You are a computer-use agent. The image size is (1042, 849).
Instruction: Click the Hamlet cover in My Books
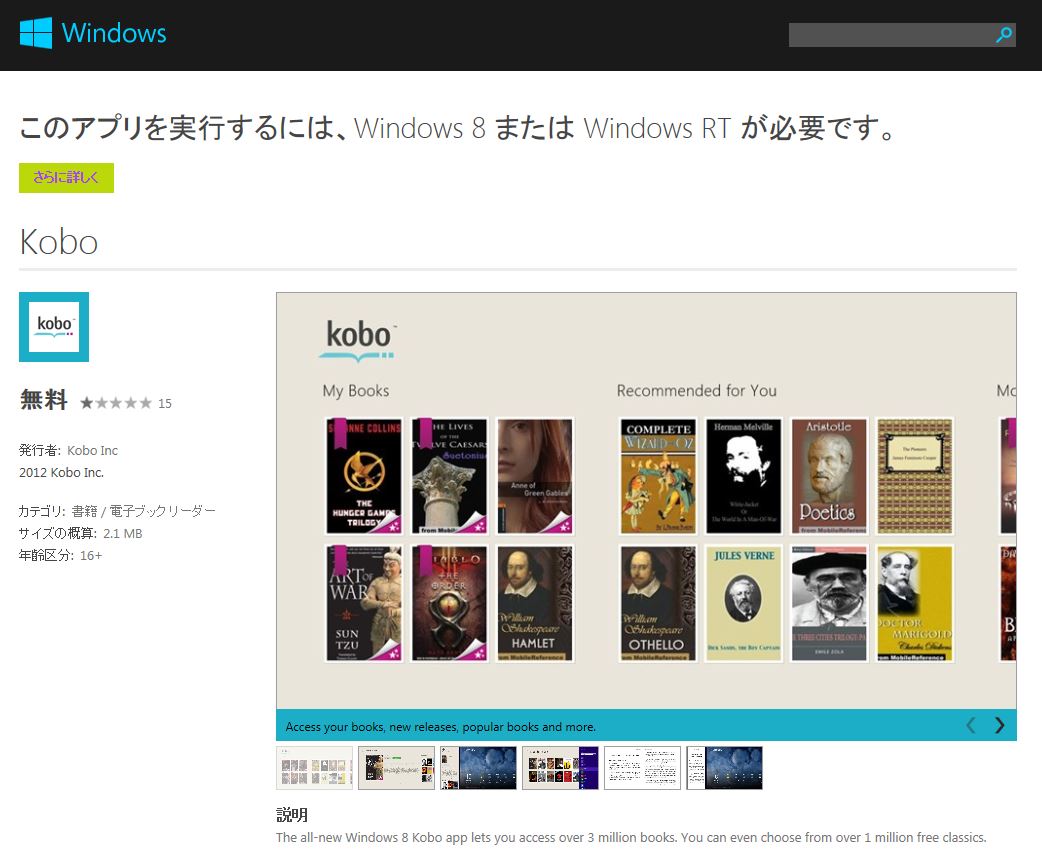click(535, 603)
